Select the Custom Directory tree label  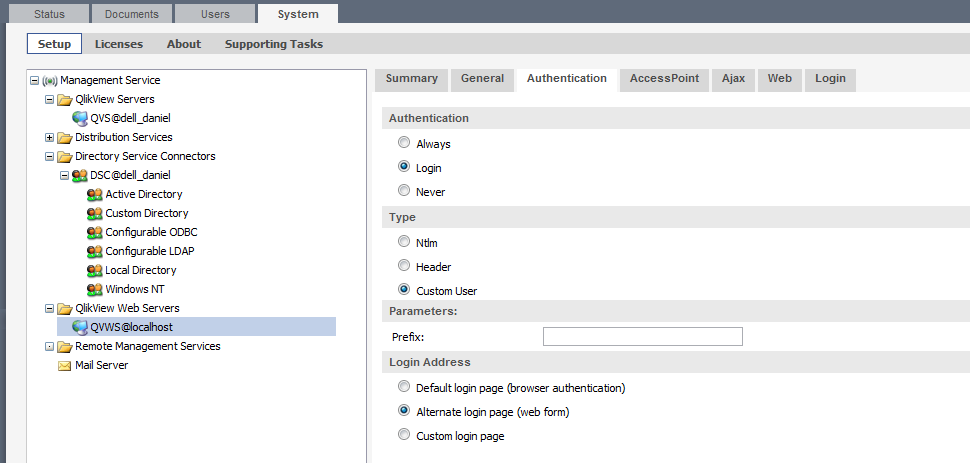[x=147, y=214]
